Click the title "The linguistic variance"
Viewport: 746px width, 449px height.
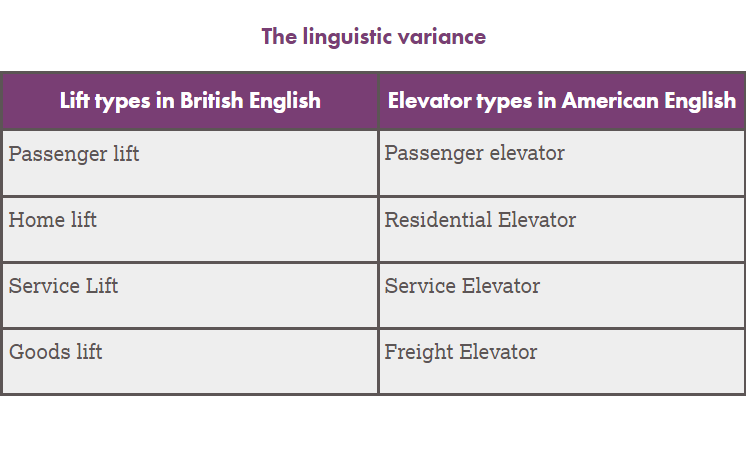coord(373,37)
